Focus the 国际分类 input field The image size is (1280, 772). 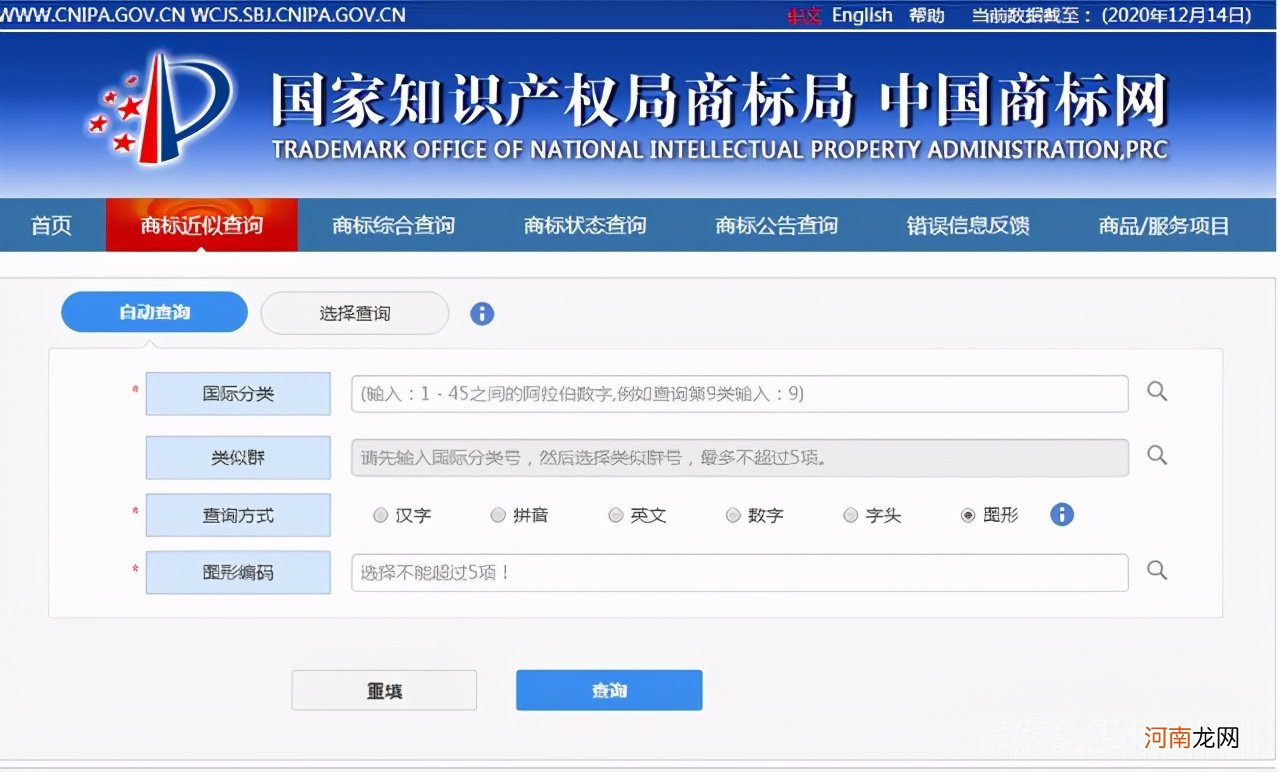739,394
